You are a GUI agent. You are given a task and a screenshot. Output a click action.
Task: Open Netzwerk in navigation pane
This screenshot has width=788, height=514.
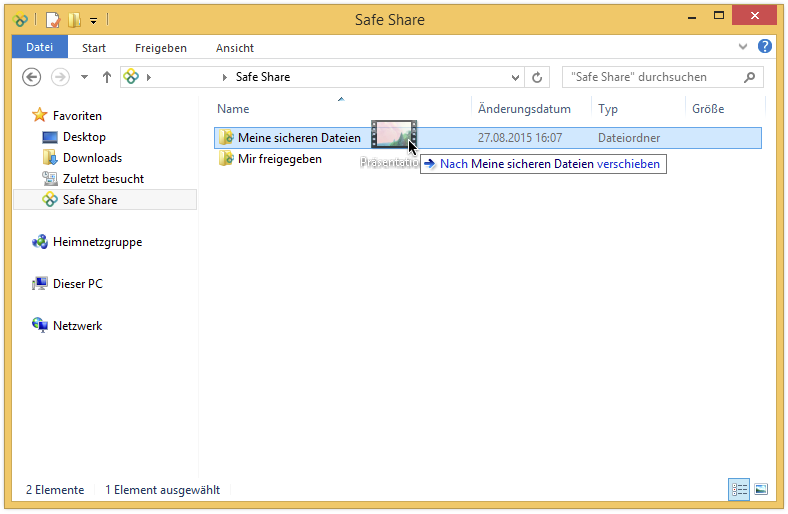tap(77, 326)
